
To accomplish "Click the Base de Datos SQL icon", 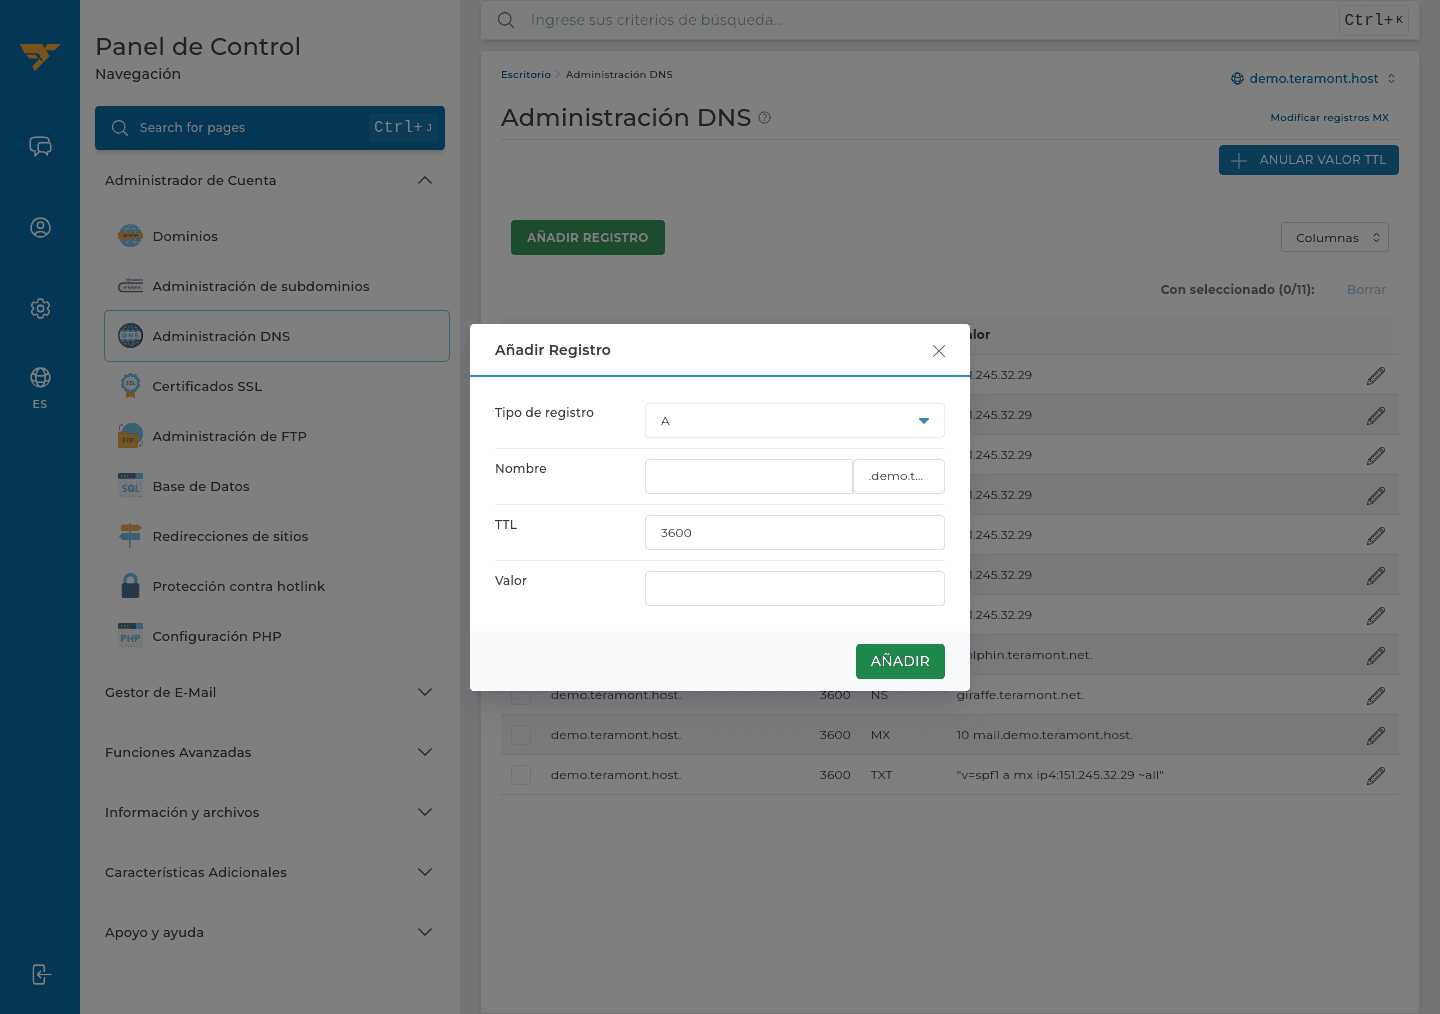I will [130, 486].
